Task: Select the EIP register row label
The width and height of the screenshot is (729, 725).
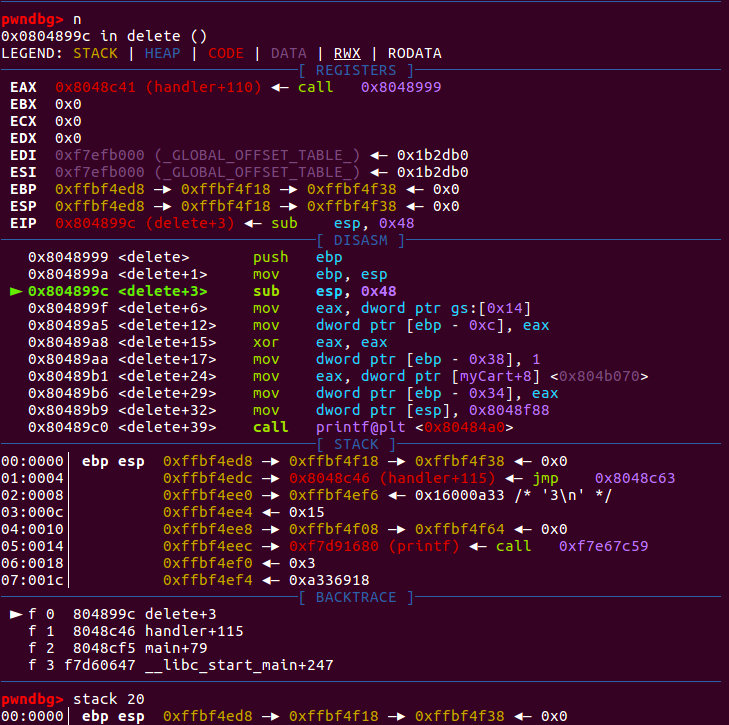Action: tap(23, 223)
